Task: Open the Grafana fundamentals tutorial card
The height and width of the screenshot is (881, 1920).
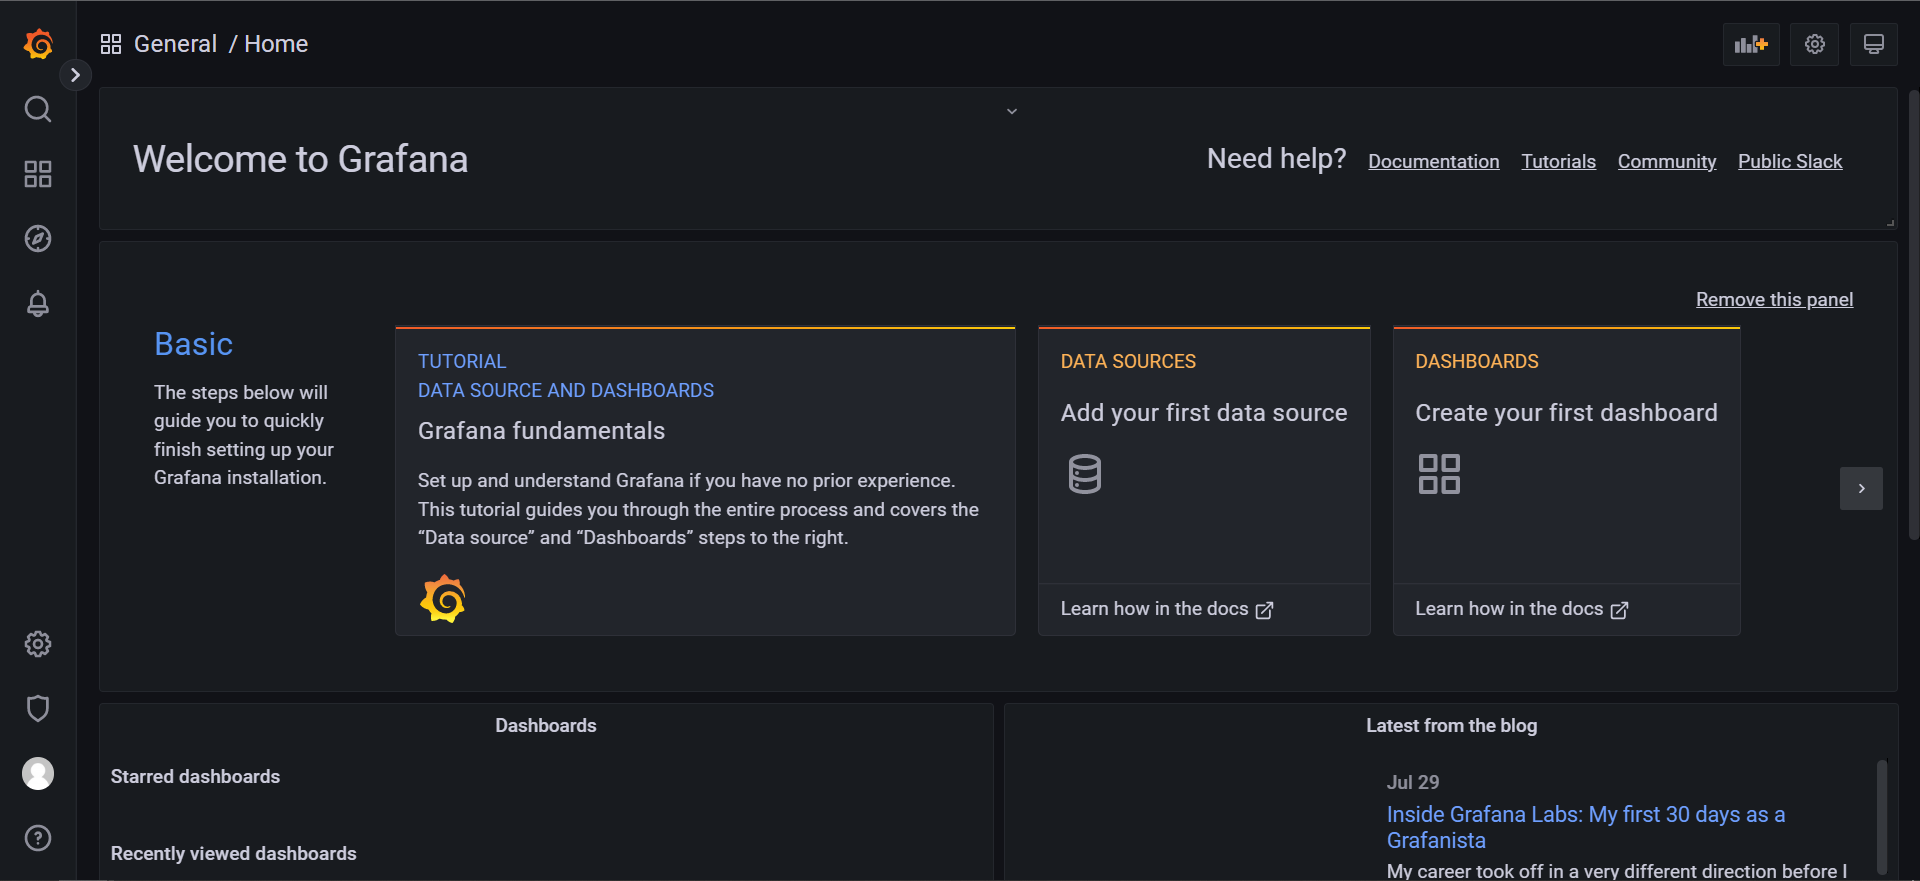Action: click(705, 481)
